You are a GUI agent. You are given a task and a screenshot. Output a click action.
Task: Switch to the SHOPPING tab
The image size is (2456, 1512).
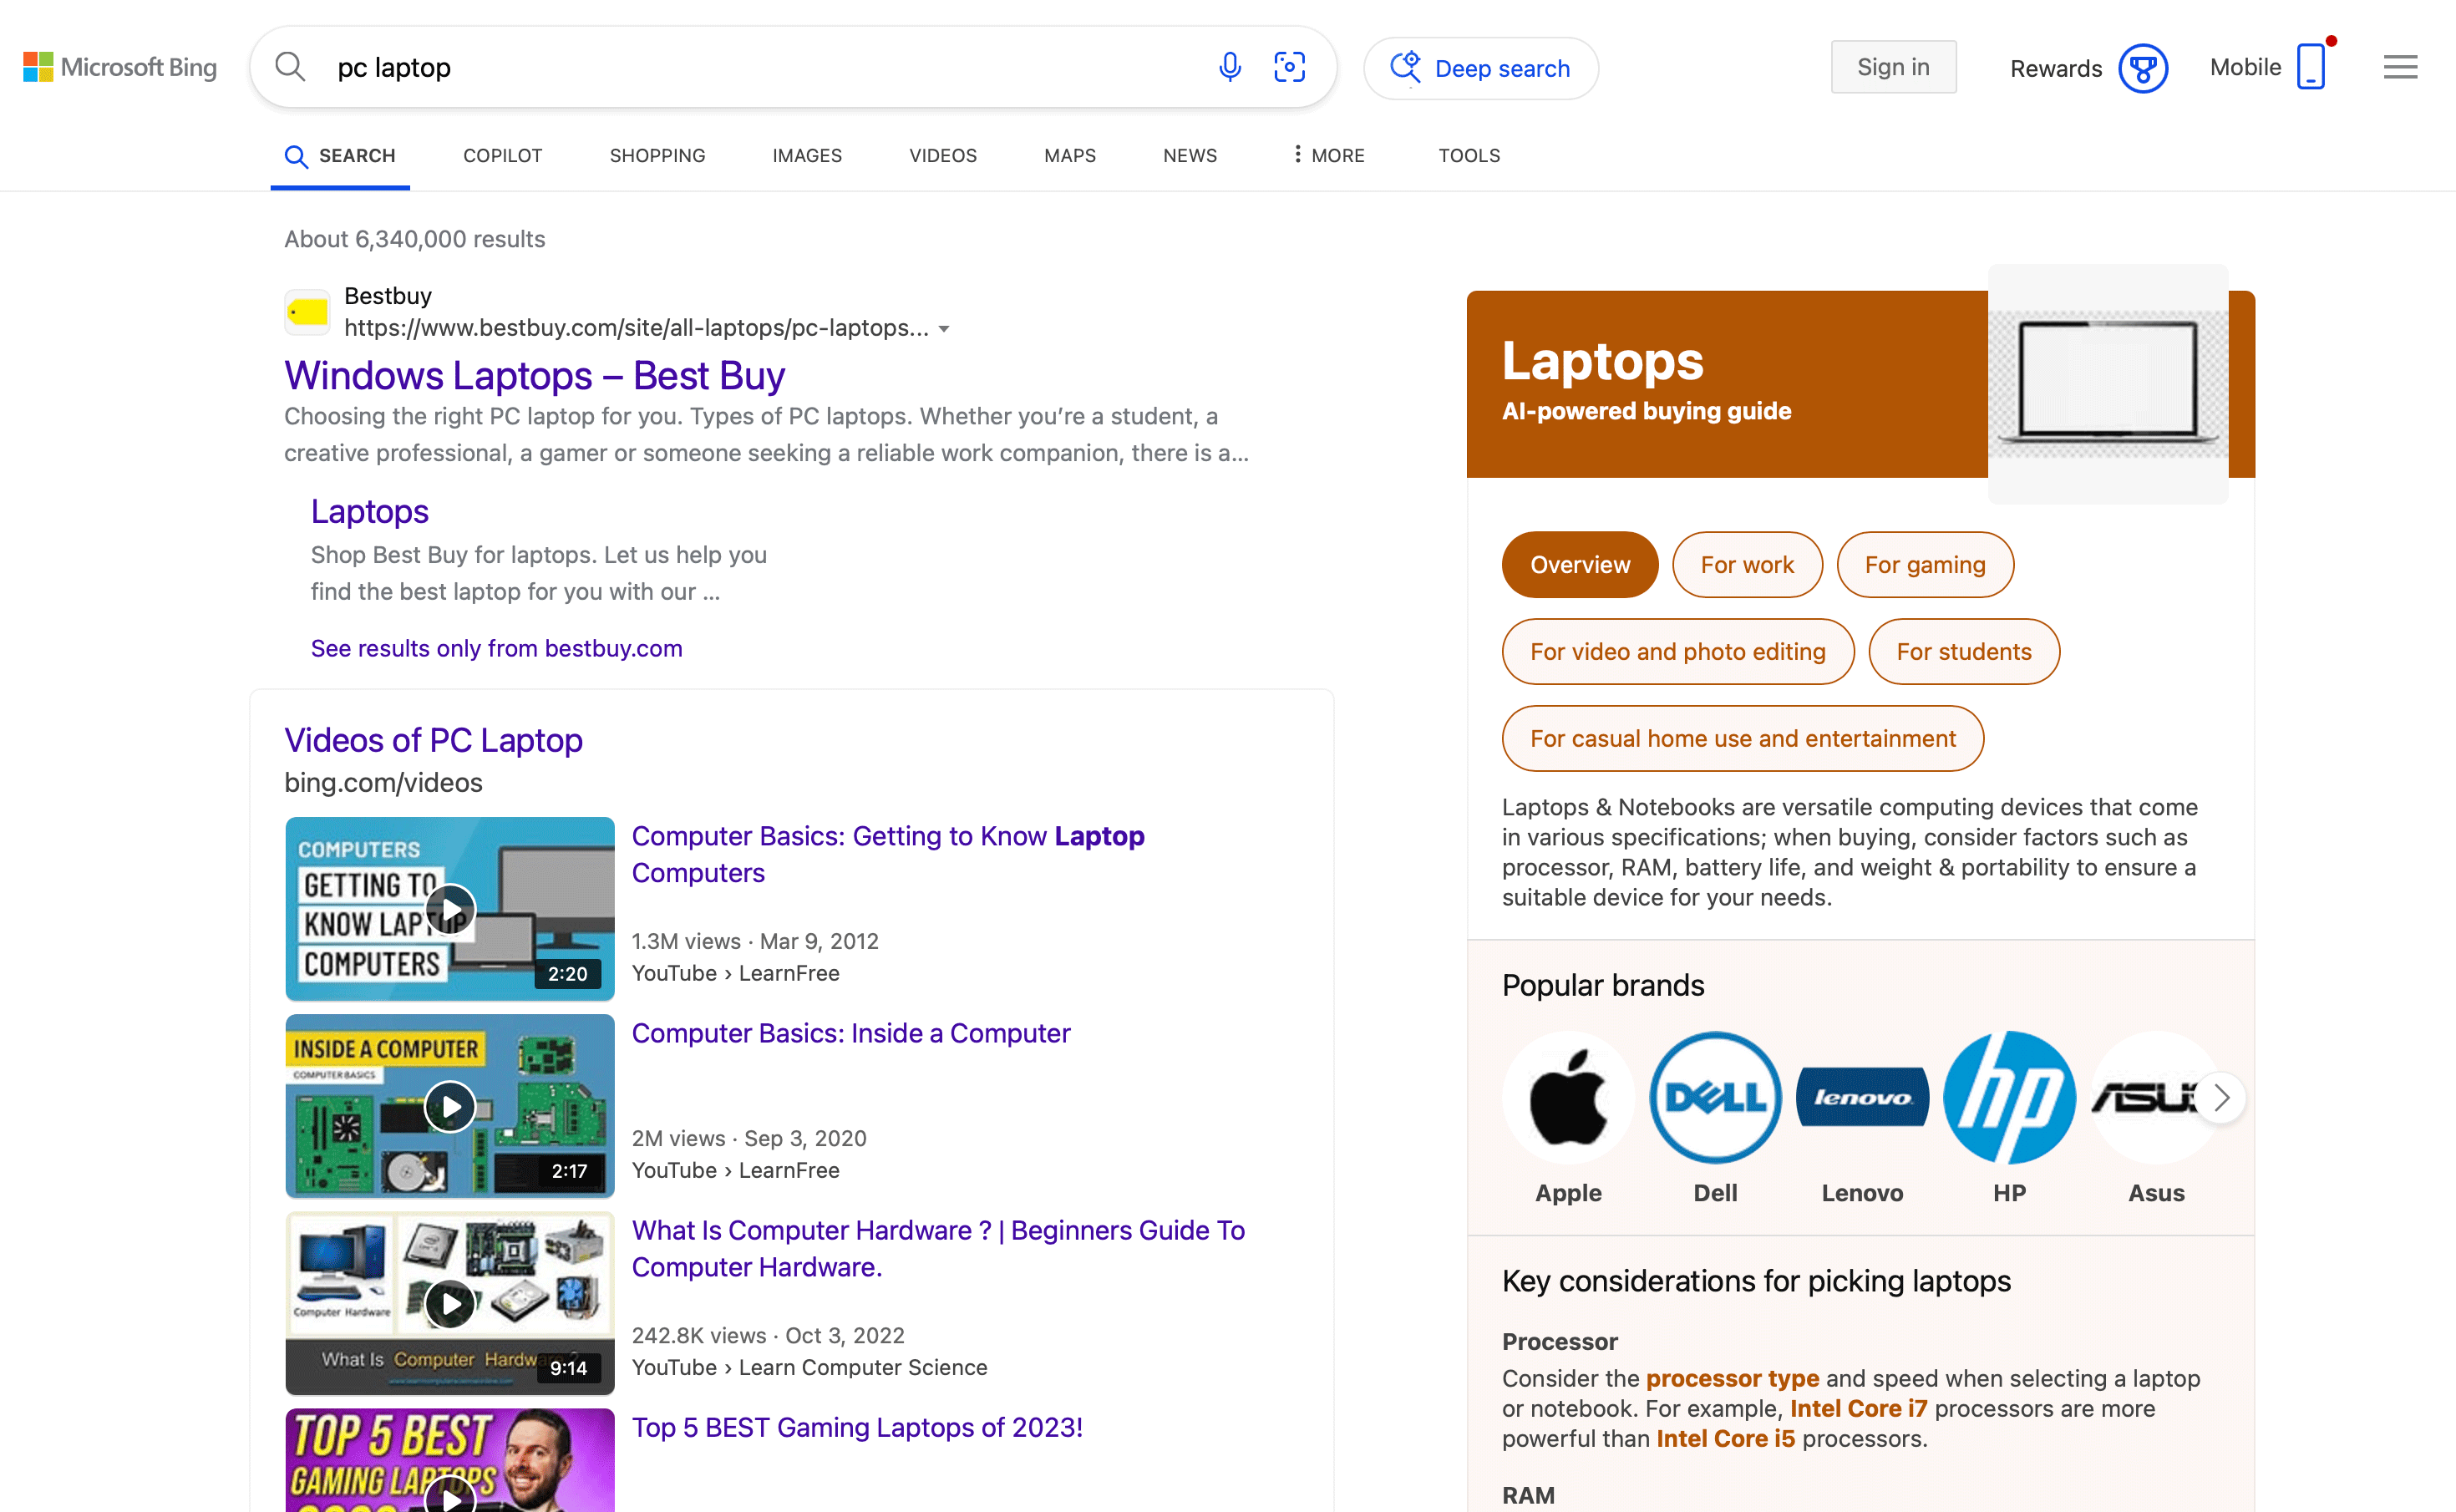657,156
